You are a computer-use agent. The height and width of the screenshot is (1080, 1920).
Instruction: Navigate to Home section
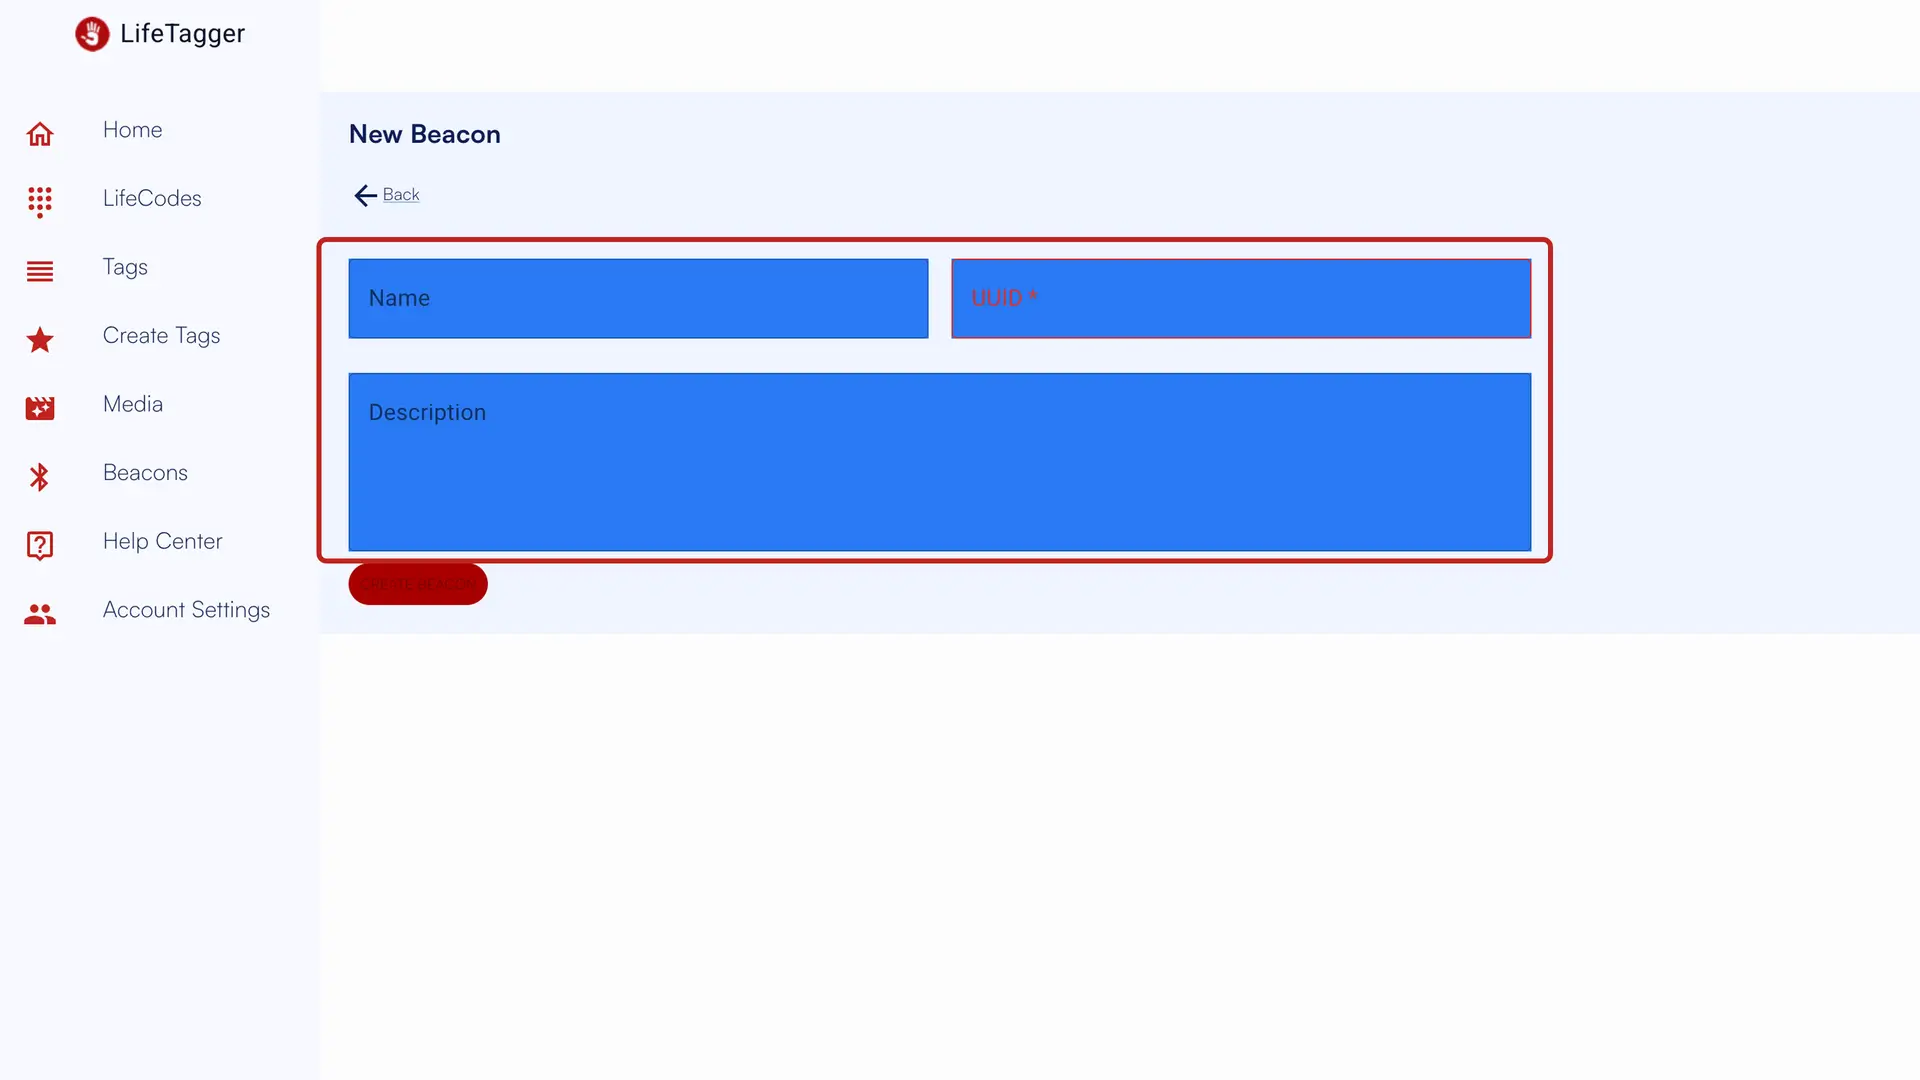pyautogui.click(x=132, y=129)
